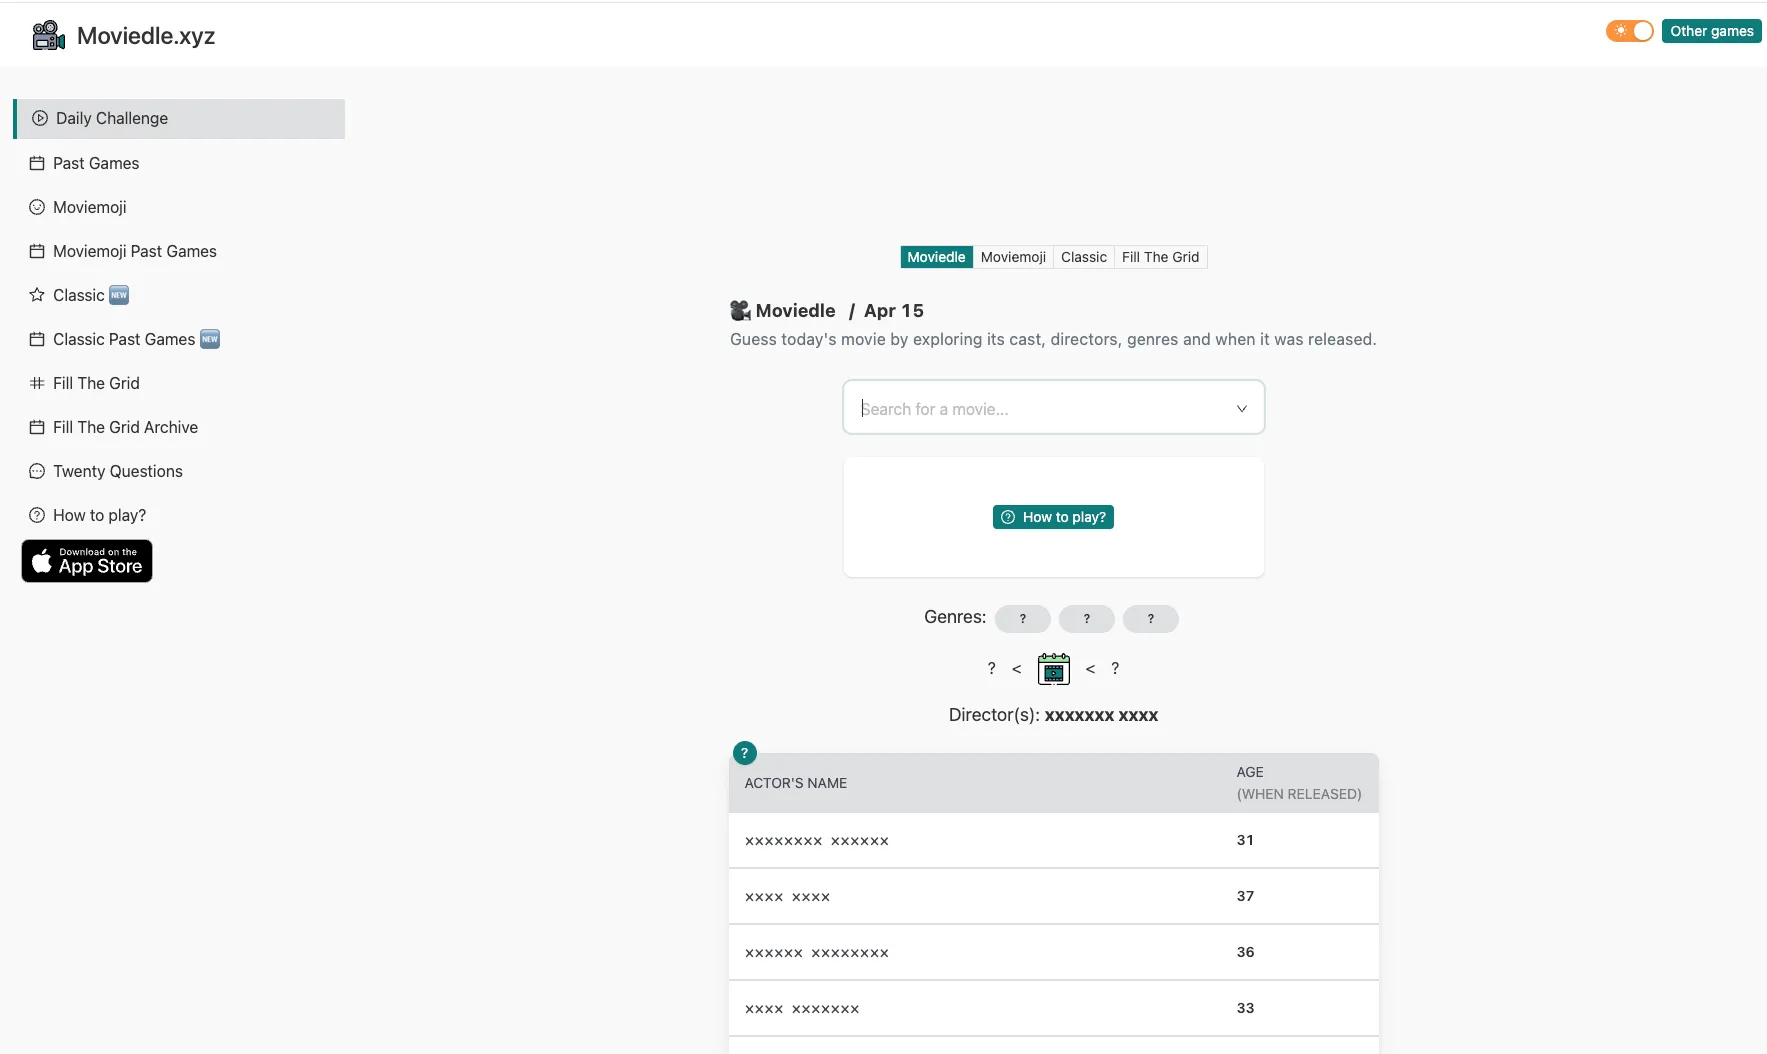This screenshot has height=1054, width=1767.
Task: Switch to the Moviemoji tab
Action: click(1012, 257)
